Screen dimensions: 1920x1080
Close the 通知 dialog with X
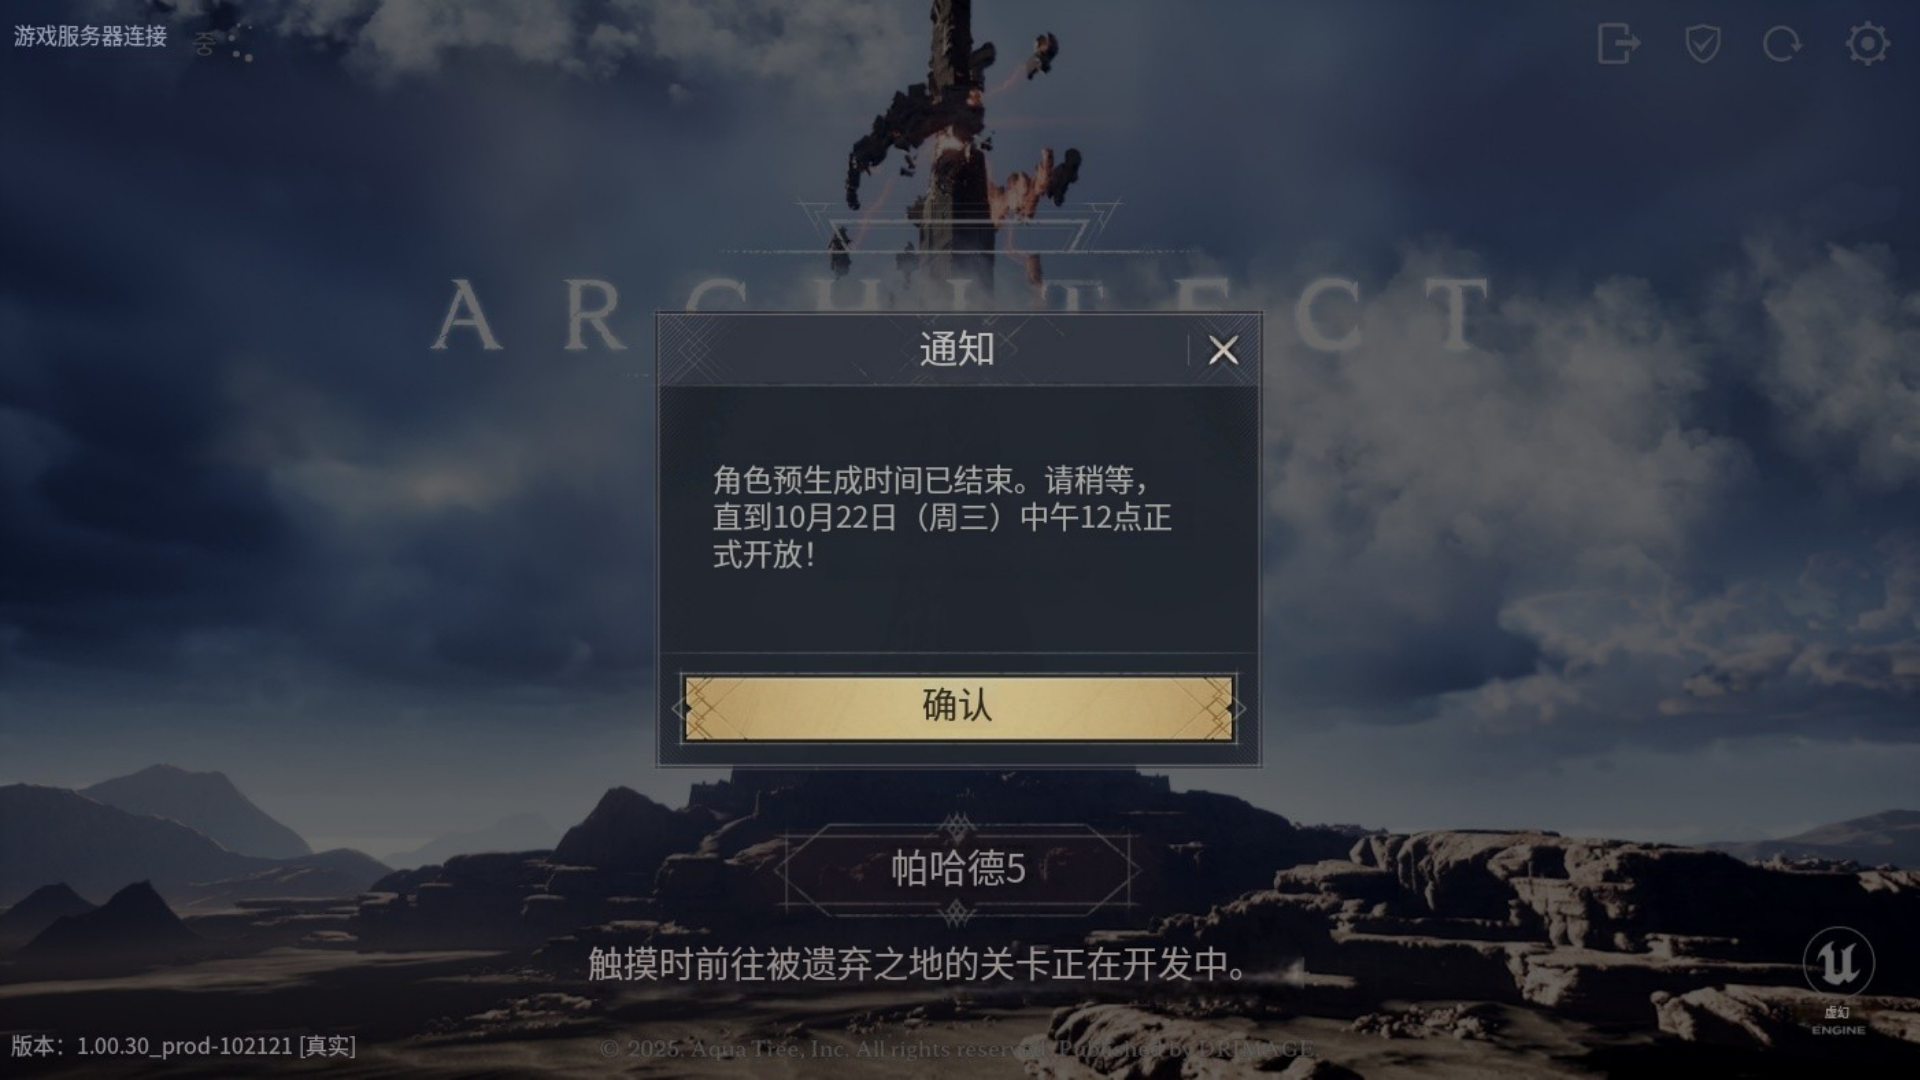1223,350
